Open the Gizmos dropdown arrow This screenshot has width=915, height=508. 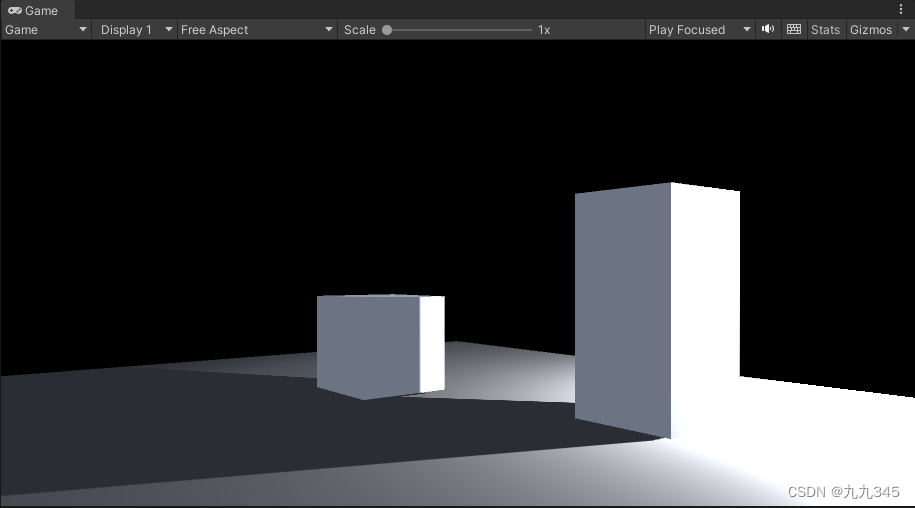[x=906, y=30]
